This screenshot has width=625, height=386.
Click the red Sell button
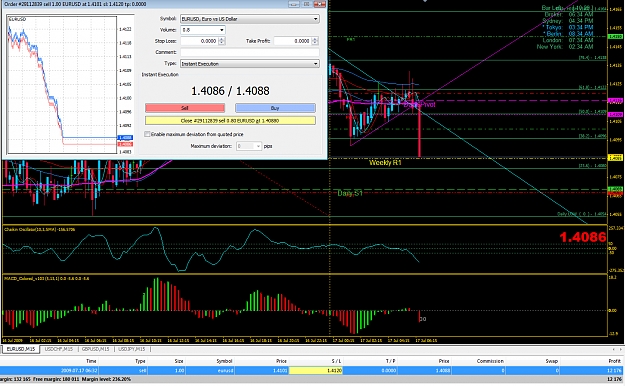185,108
